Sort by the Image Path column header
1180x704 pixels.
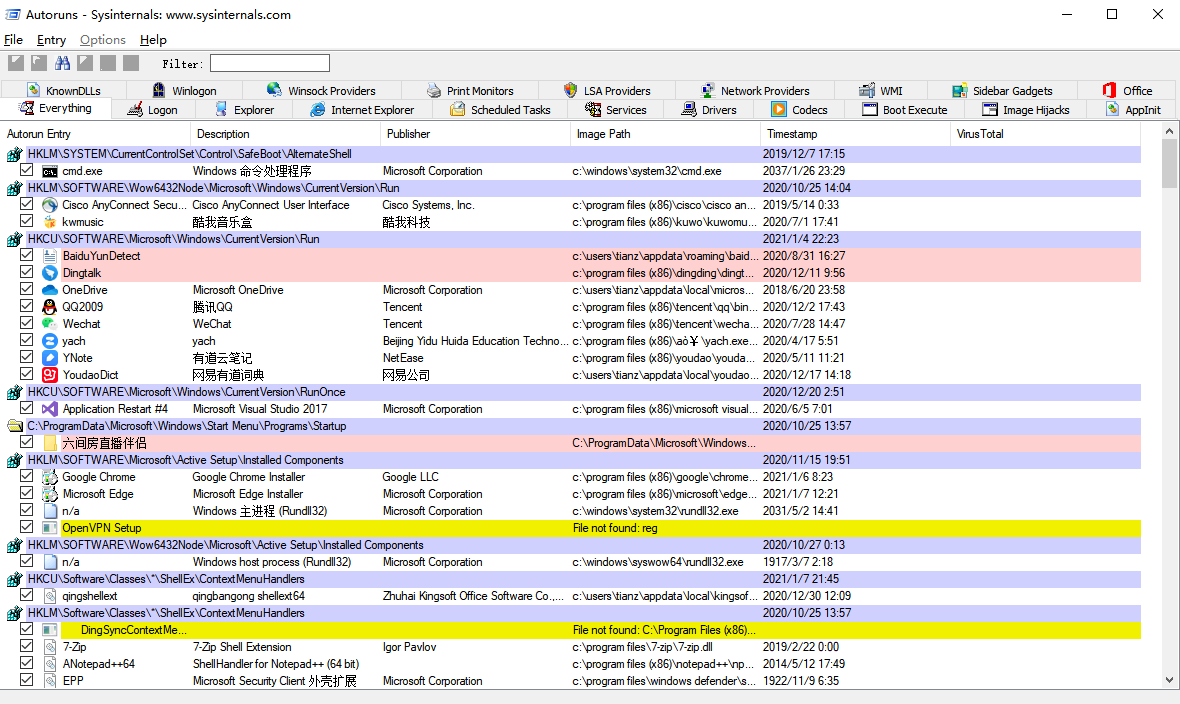pyautogui.click(x=666, y=134)
